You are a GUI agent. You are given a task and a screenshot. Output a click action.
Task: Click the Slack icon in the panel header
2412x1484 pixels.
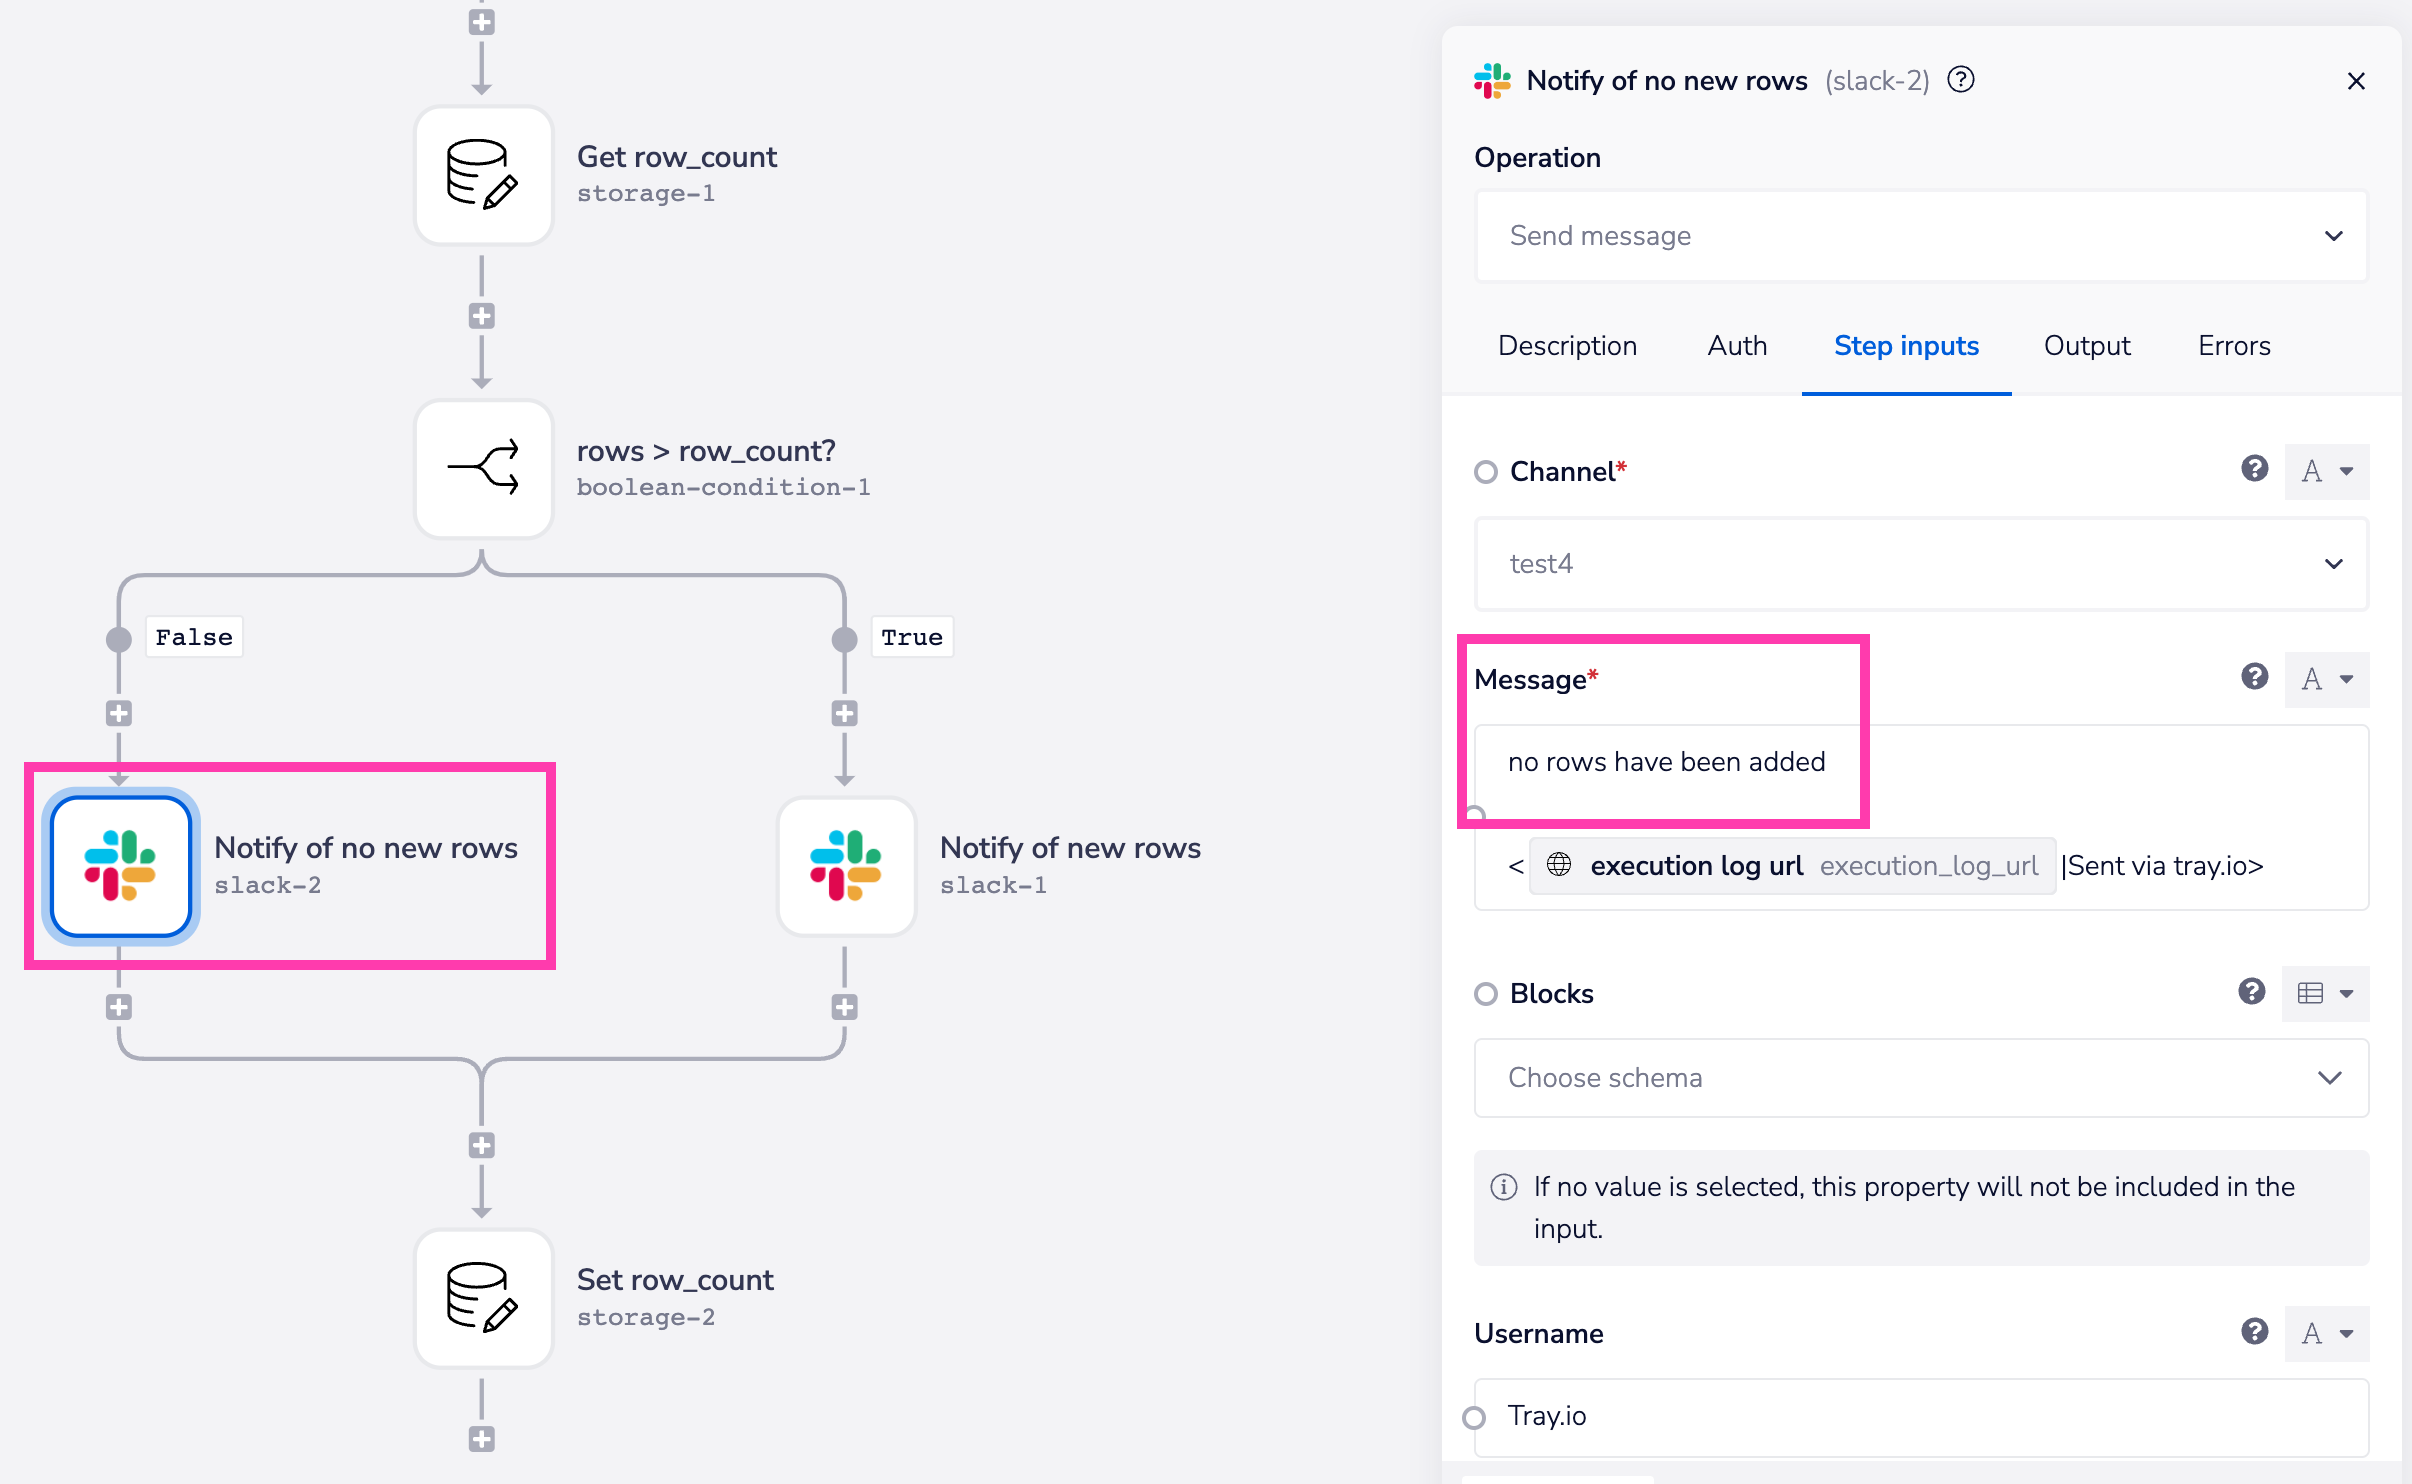[1490, 80]
